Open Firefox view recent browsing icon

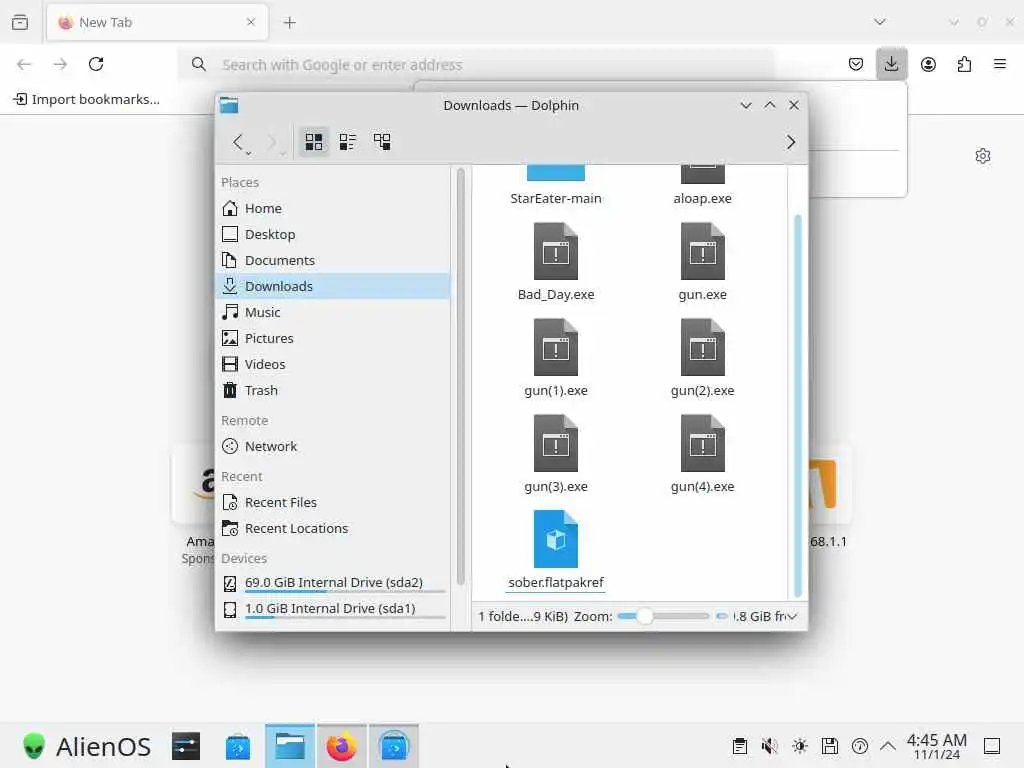coord(20,22)
